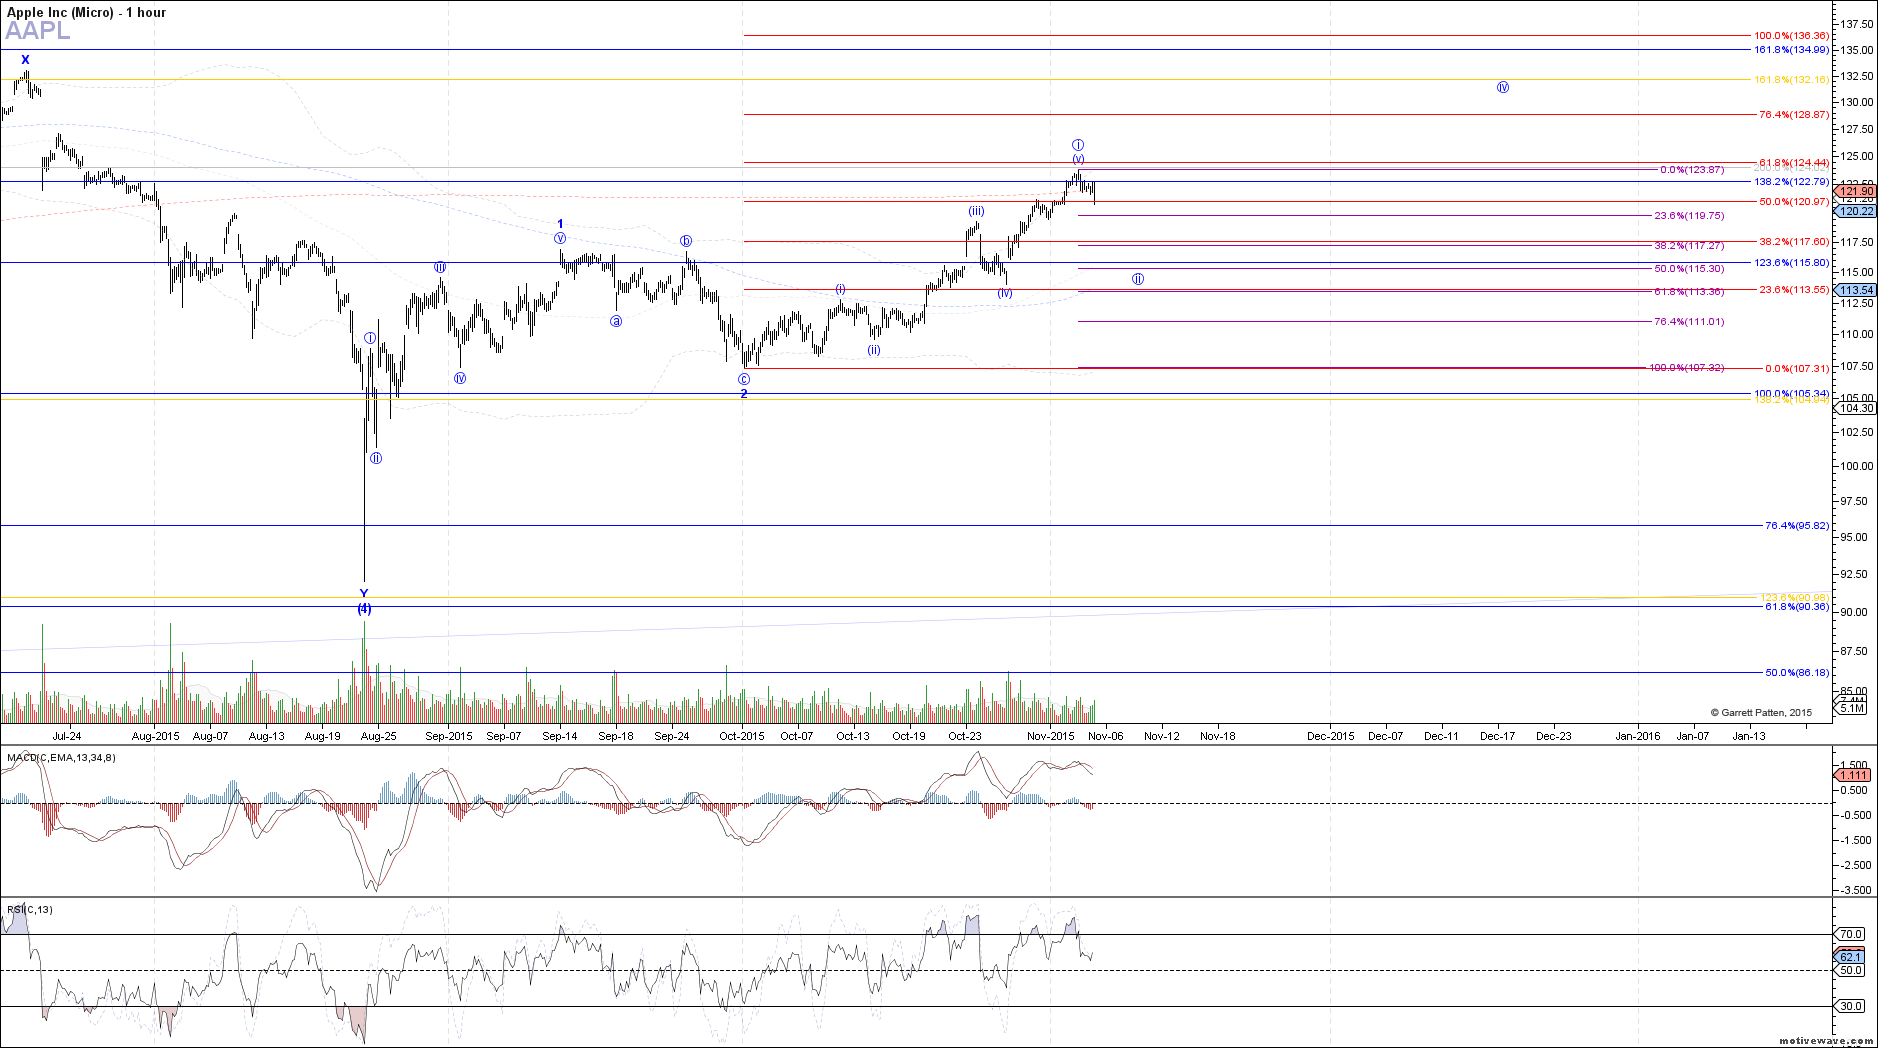
Task: Select the blue 113.54 price axis tag
Action: (1856, 290)
